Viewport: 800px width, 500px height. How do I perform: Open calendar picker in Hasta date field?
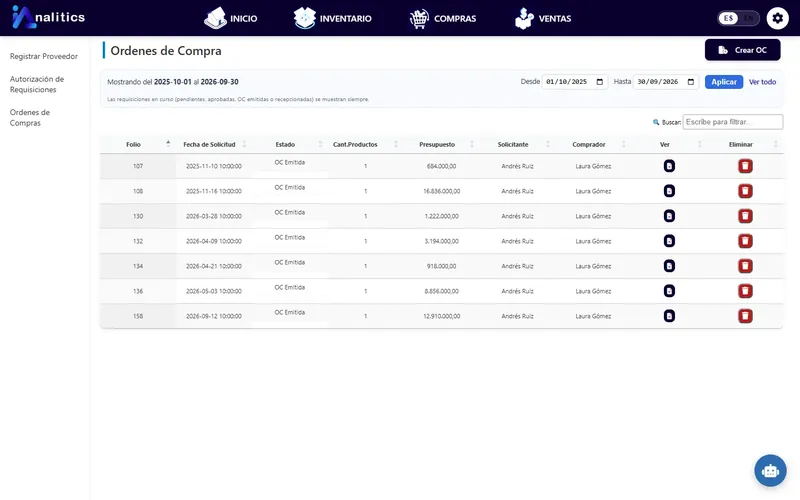click(691, 82)
